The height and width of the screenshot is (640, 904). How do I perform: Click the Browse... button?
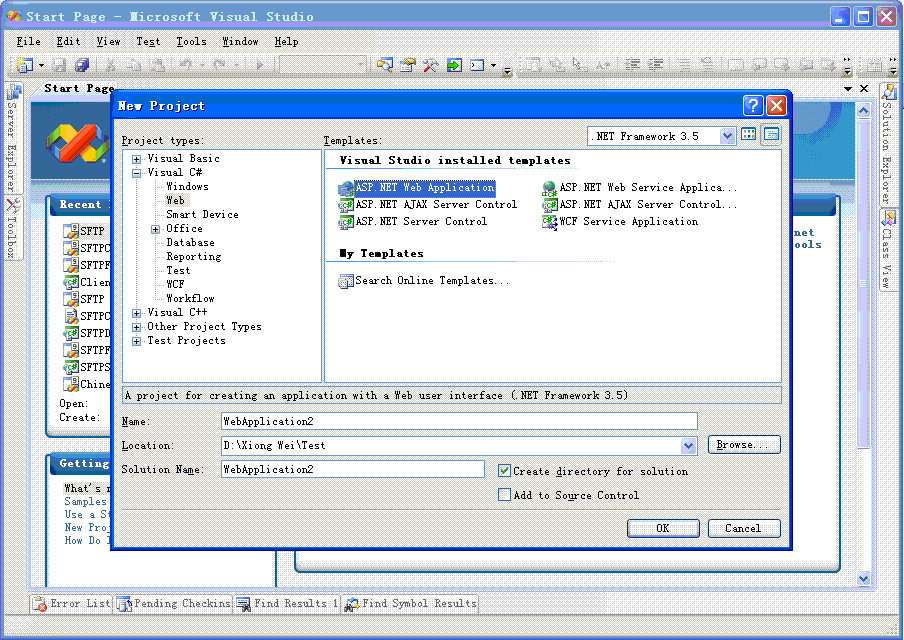point(744,445)
